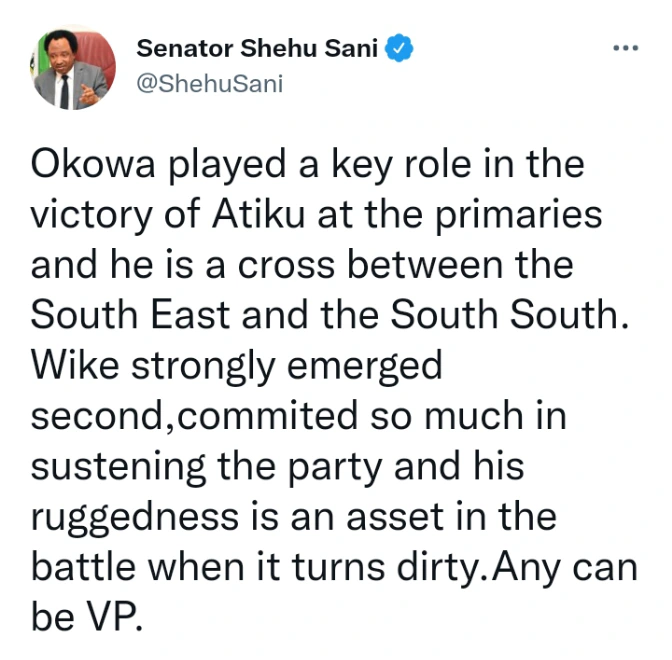Open the @ShehuSani handle link
This screenshot has width=672, height=660.
tap(209, 84)
